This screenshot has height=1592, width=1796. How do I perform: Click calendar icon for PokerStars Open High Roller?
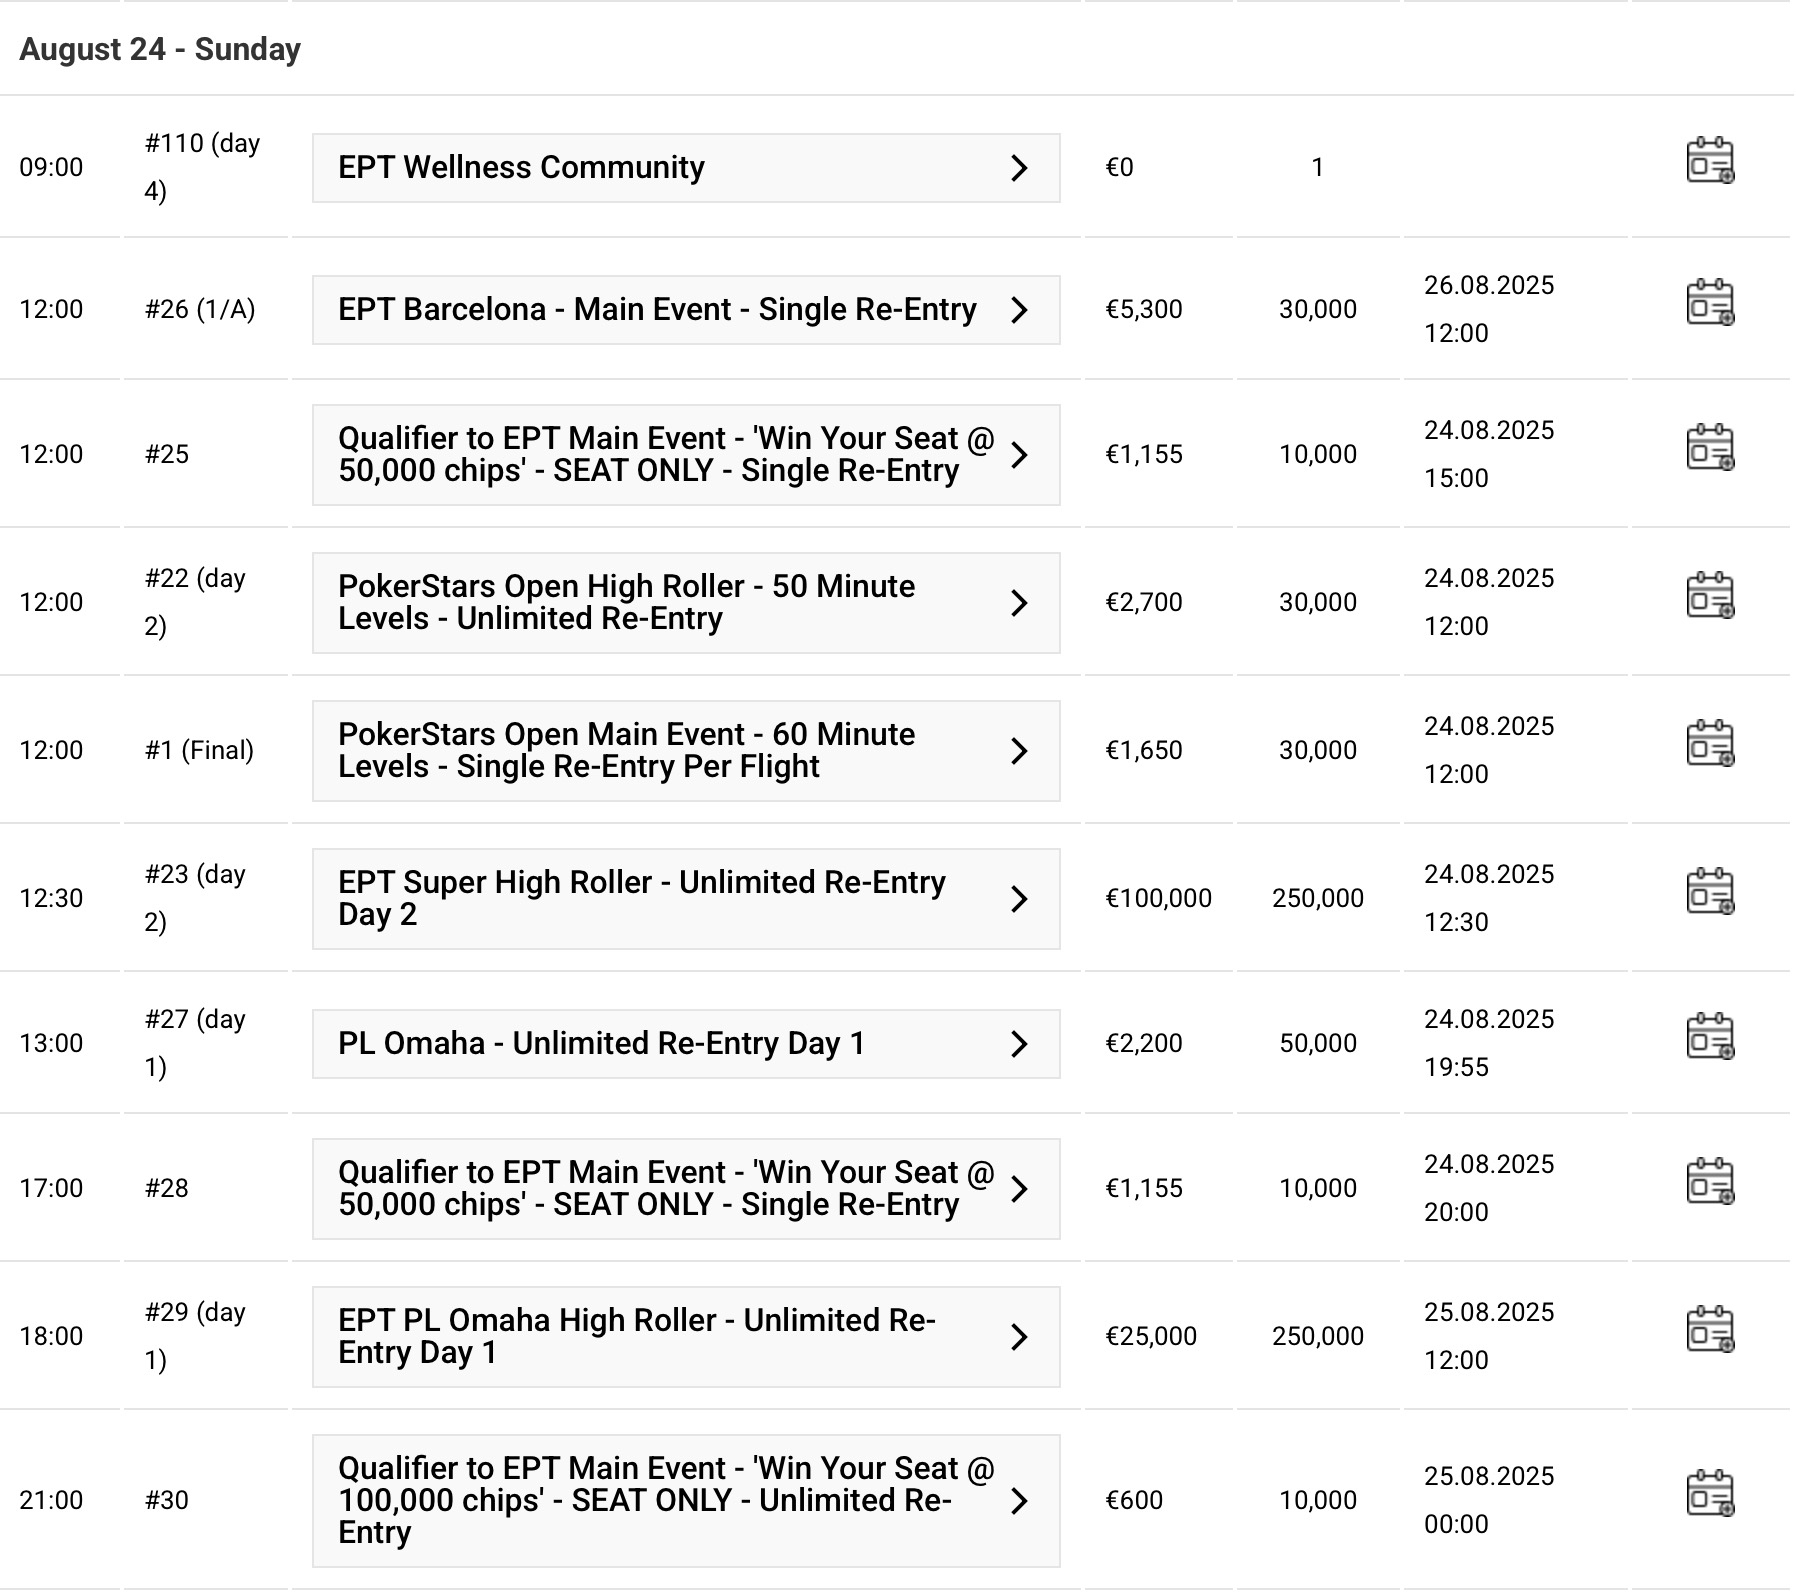[x=1710, y=596]
